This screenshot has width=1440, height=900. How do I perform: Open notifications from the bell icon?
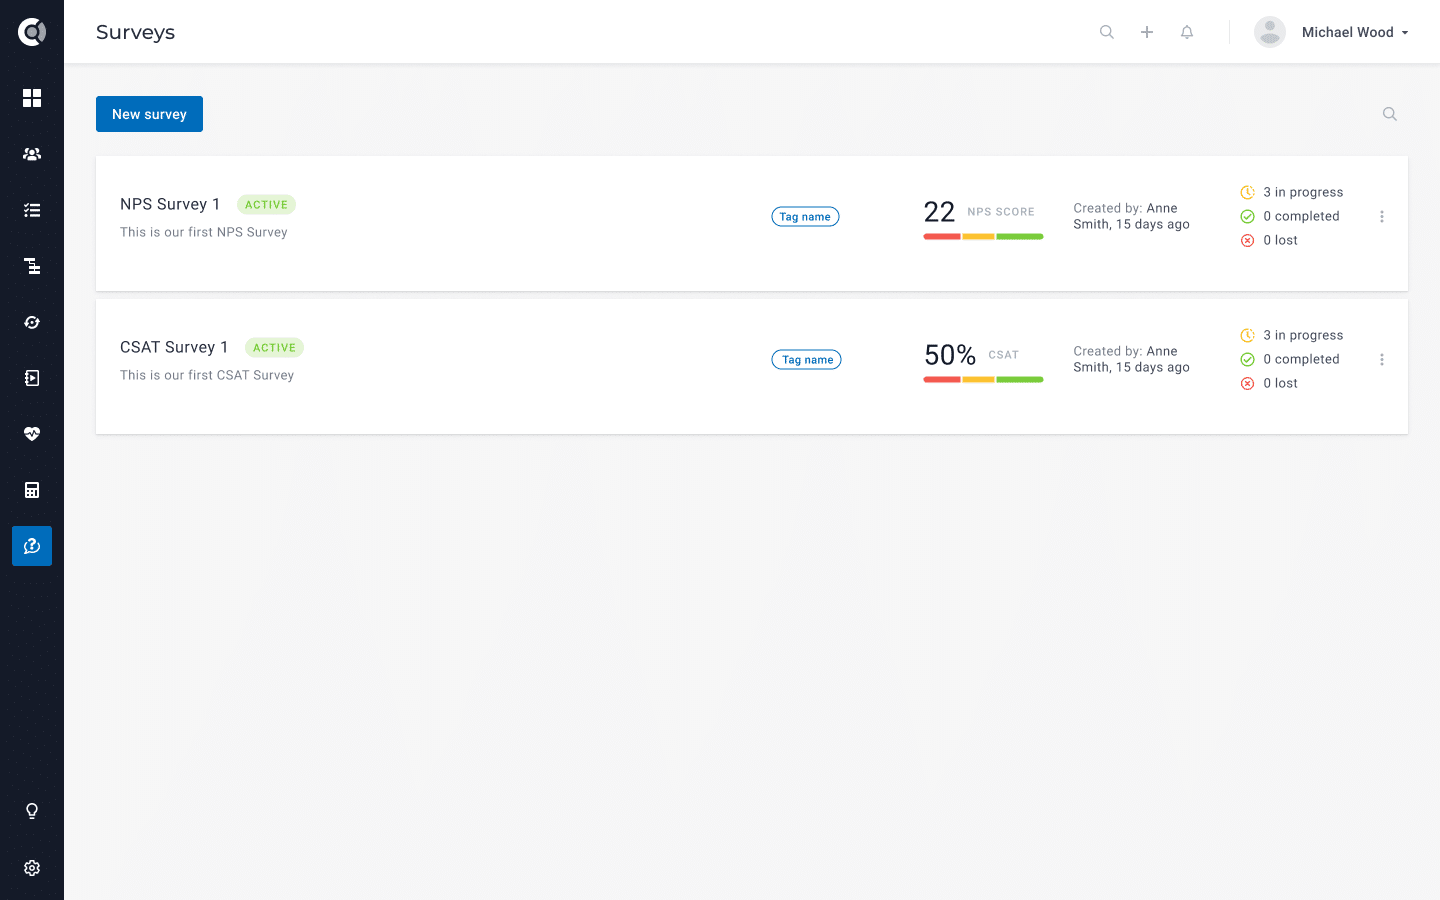(1186, 31)
